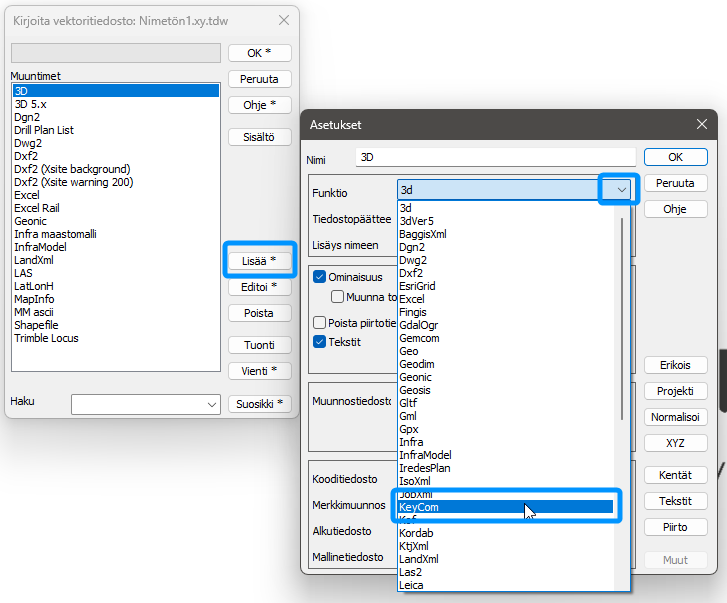Click the Nimi text input field
727x603 pixels.
(495, 157)
